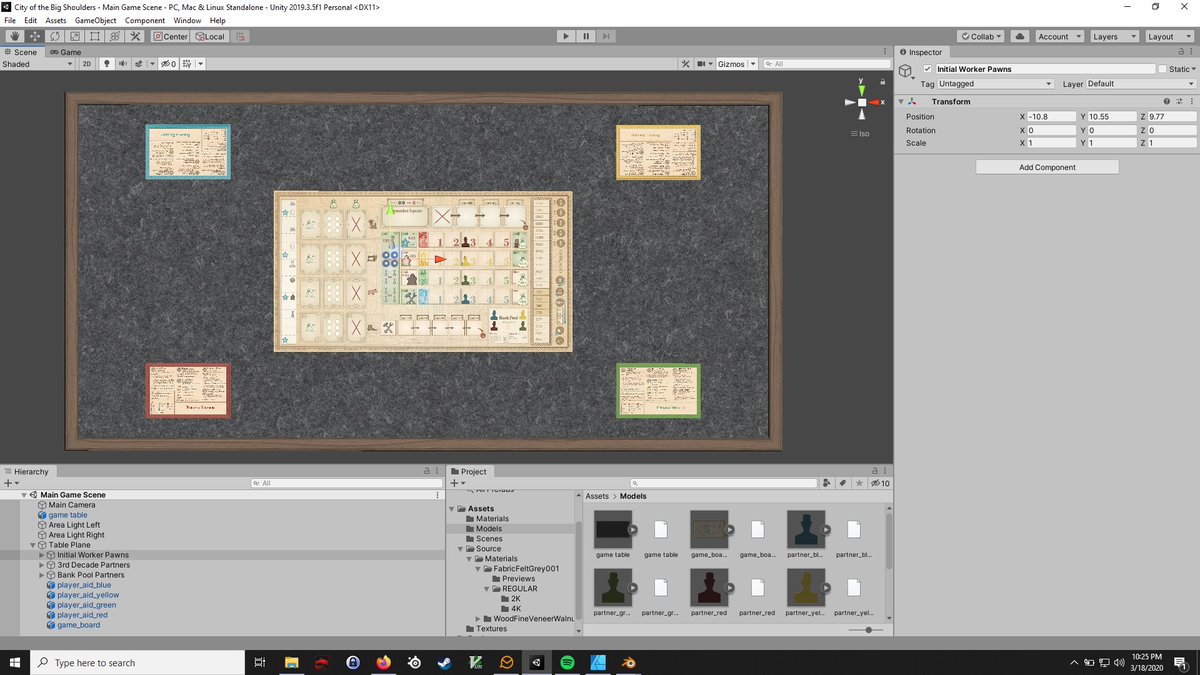Open the Window menu
The height and width of the screenshot is (675, 1200).
pyautogui.click(x=187, y=20)
